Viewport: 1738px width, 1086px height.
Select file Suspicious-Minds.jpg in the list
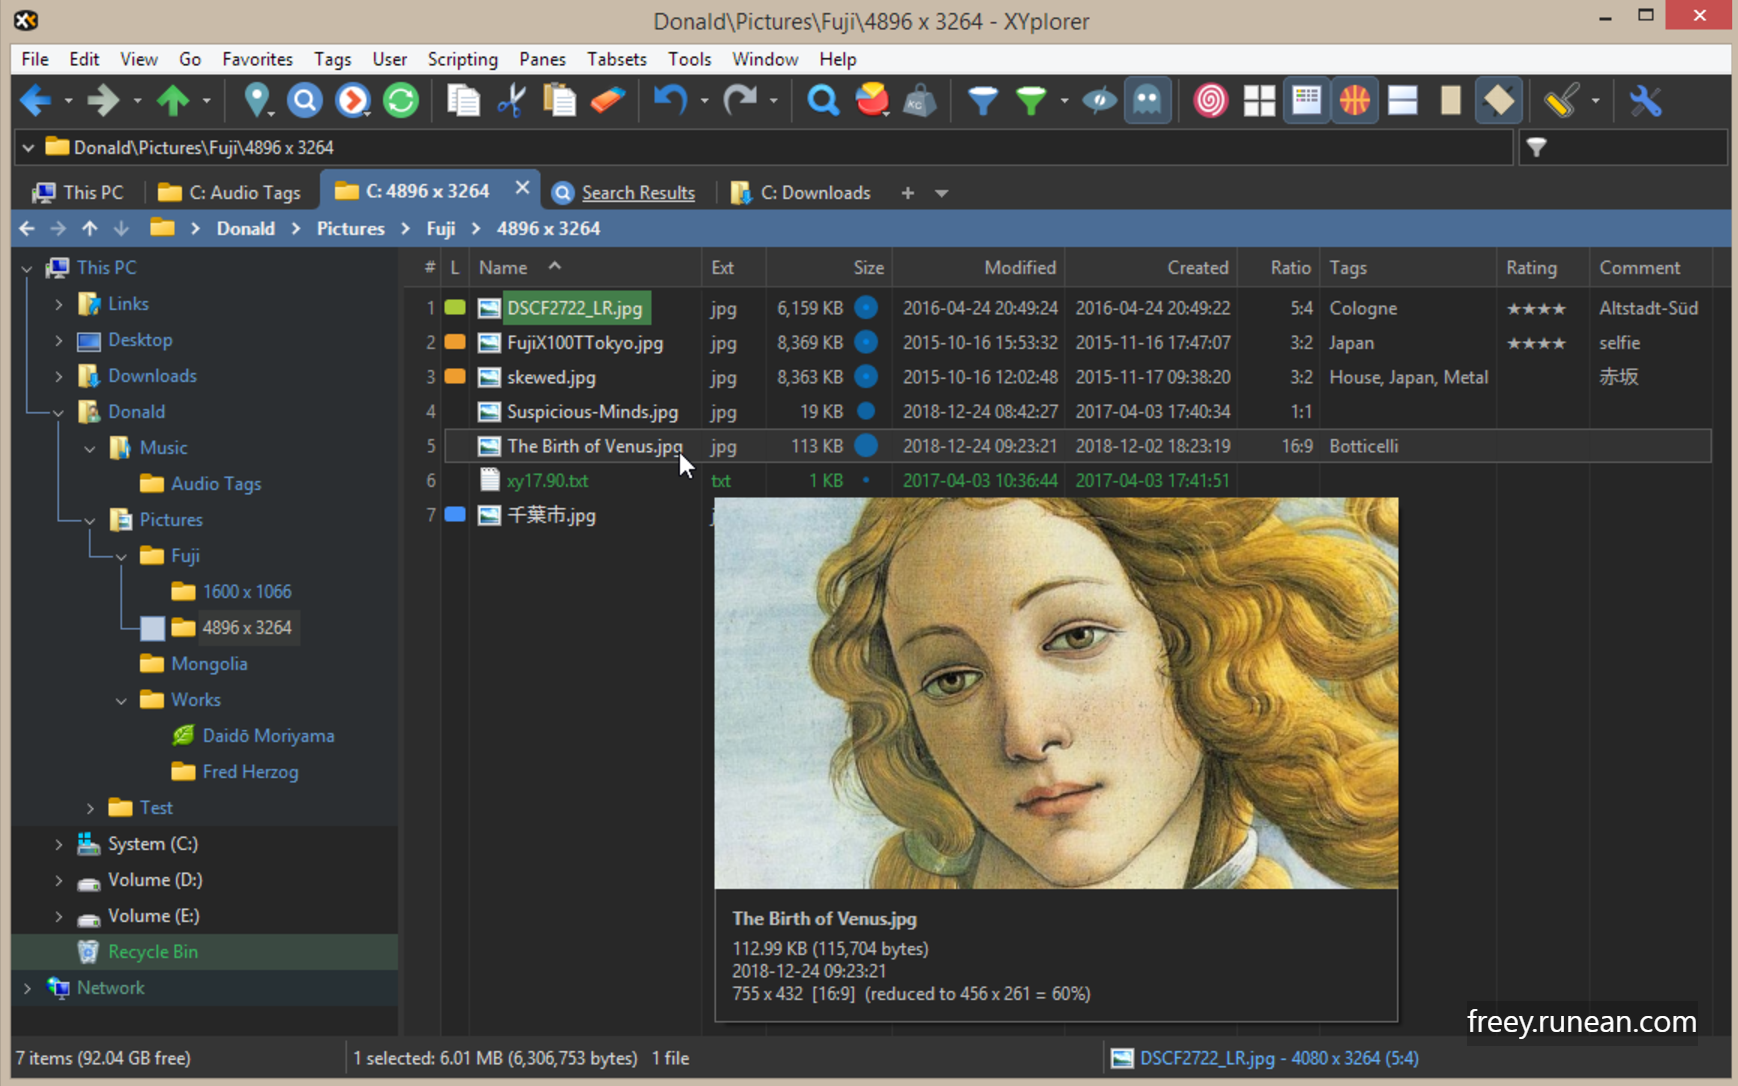(592, 411)
